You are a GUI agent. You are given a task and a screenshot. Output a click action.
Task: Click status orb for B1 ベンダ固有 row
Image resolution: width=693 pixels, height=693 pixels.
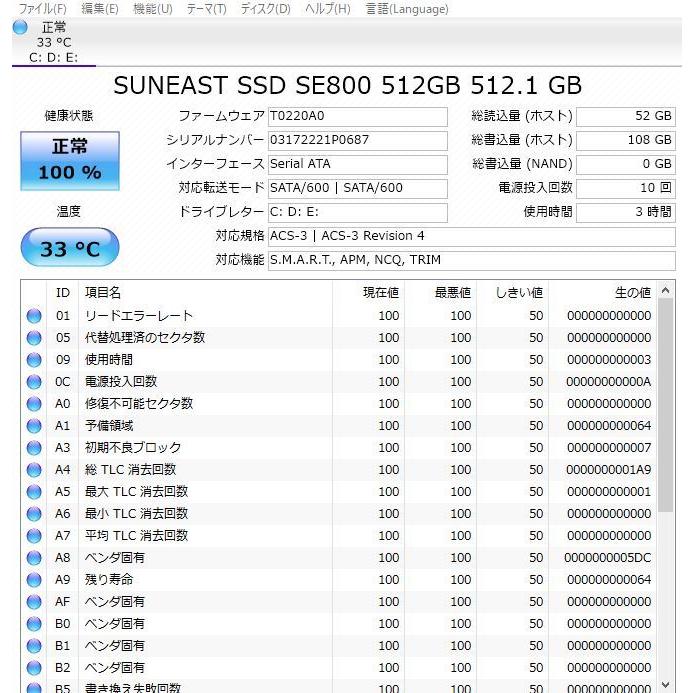(x=34, y=646)
